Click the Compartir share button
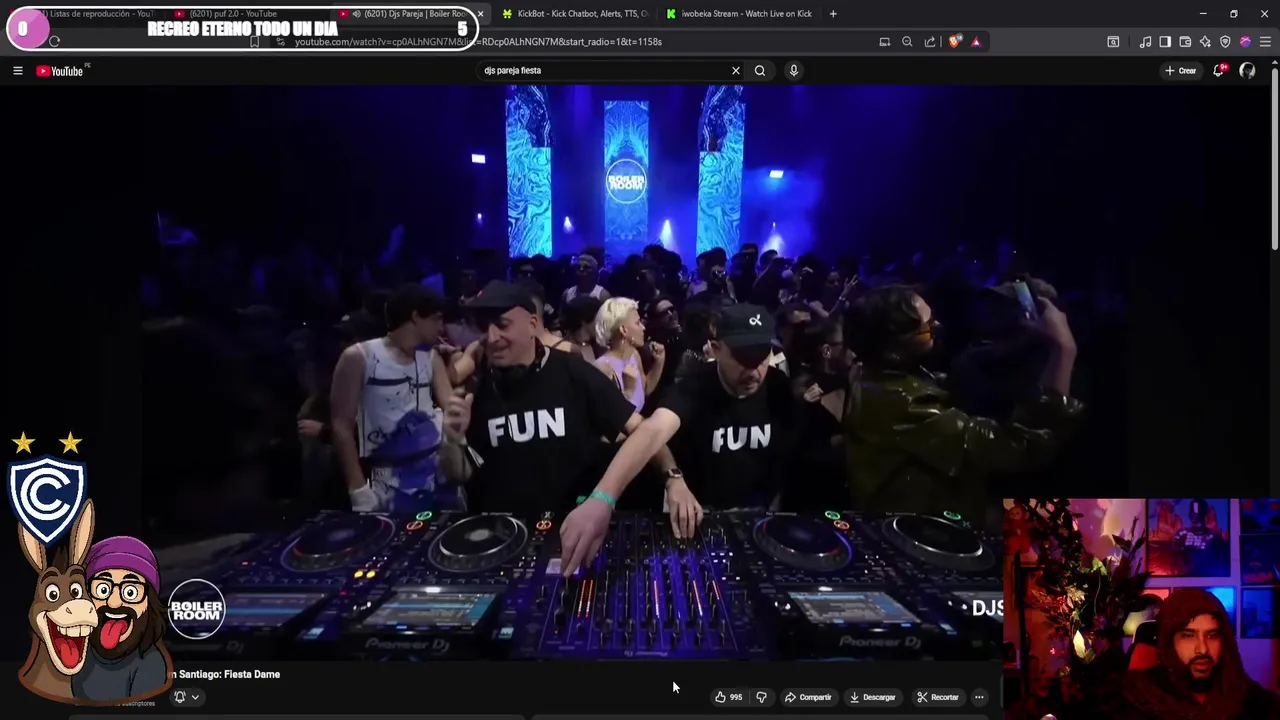The height and width of the screenshot is (720, 1280). [808, 697]
